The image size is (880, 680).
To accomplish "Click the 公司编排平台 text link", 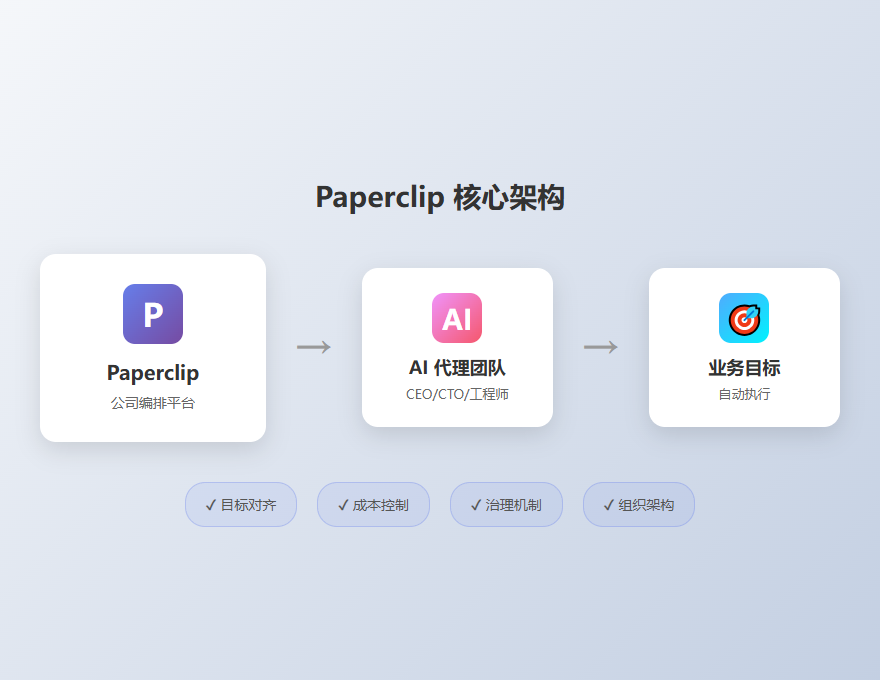I will (x=152, y=403).
